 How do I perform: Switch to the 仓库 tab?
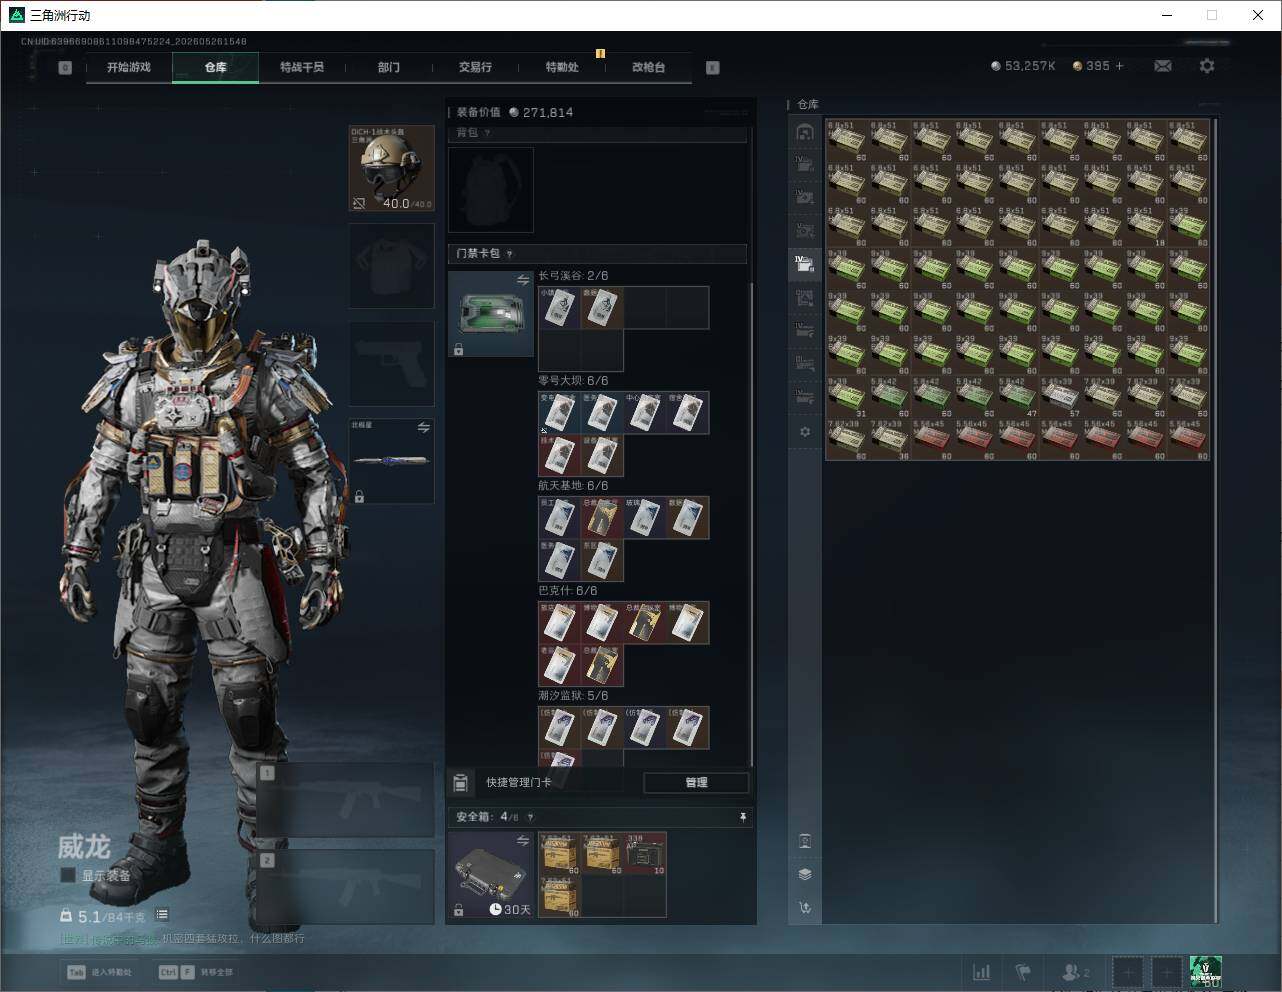pyautogui.click(x=216, y=67)
